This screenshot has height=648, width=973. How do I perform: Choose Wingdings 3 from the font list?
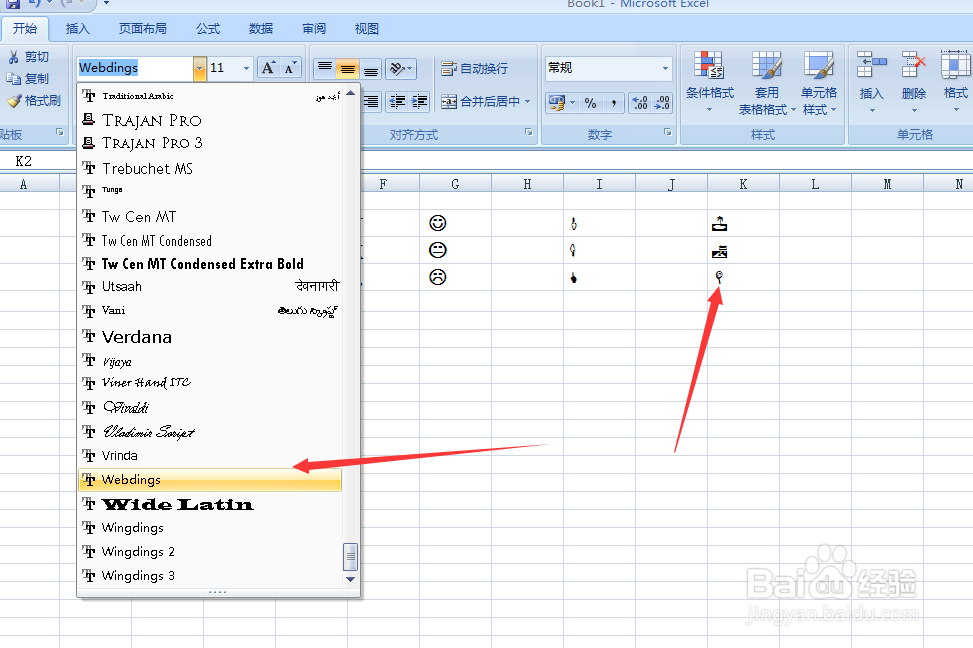[x=210, y=576]
